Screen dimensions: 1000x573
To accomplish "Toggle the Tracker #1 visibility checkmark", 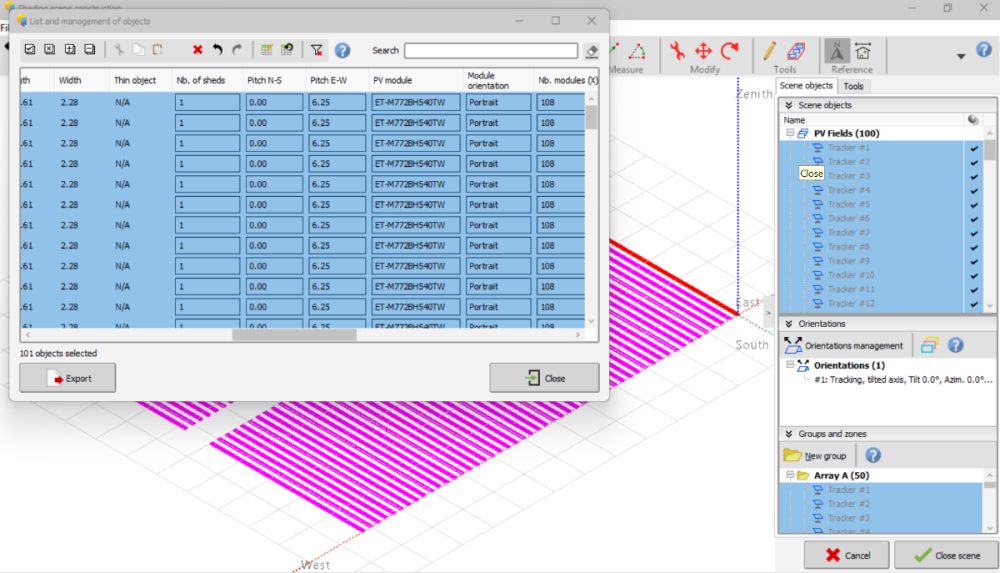I will [973, 148].
